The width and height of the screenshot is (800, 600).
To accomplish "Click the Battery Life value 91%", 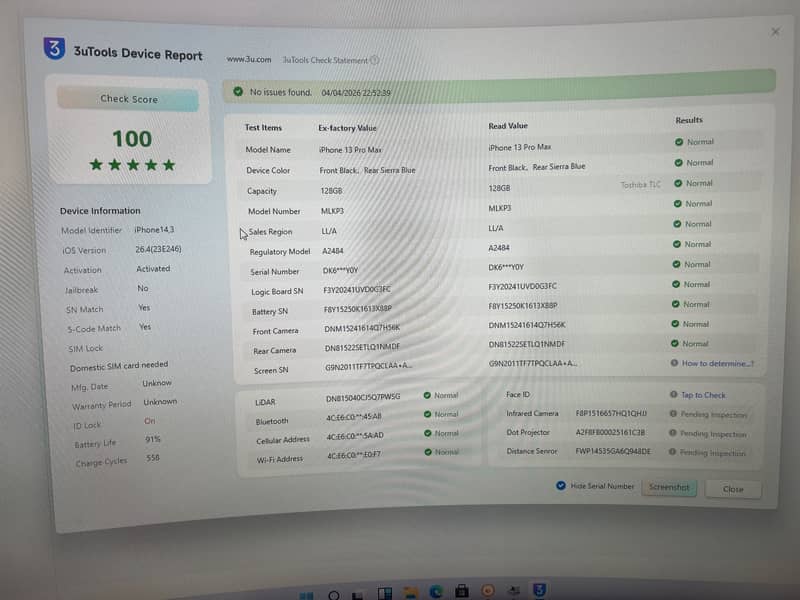I will point(153,439).
